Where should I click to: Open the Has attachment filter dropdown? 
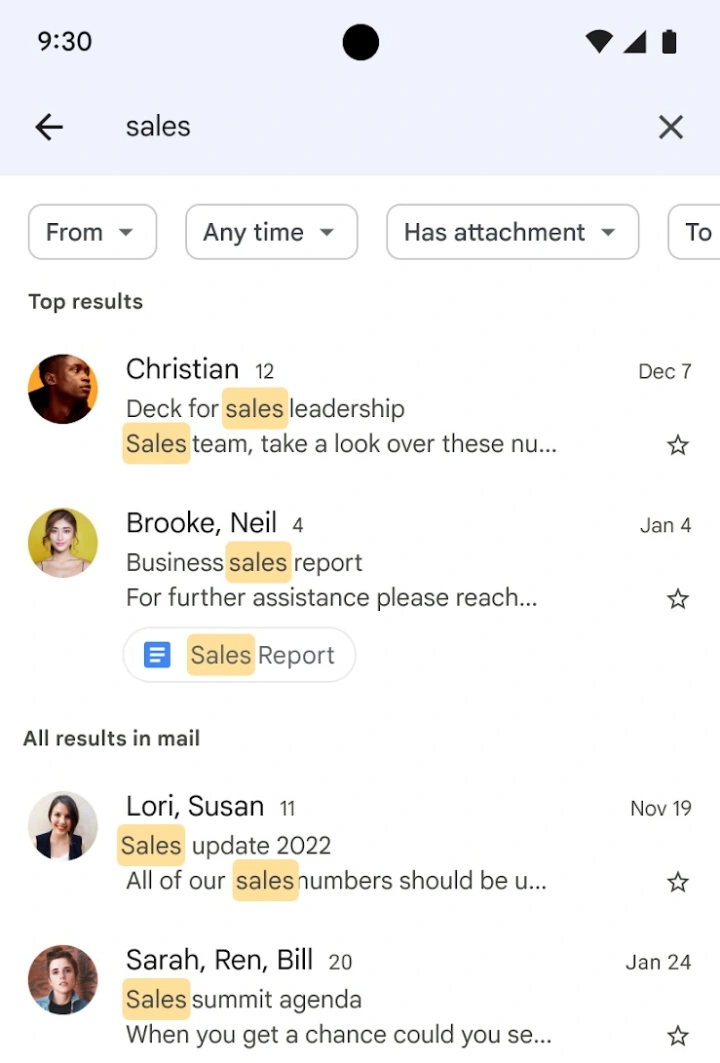[512, 232]
